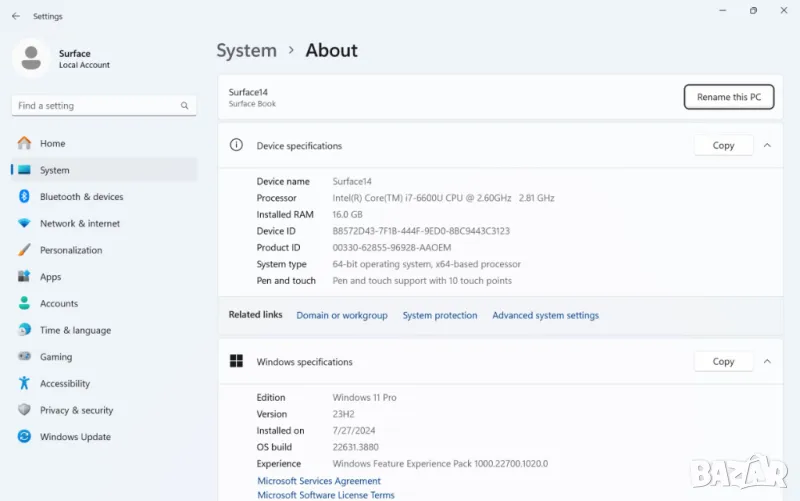Open Accounts settings
The width and height of the screenshot is (800, 501).
click(58, 304)
